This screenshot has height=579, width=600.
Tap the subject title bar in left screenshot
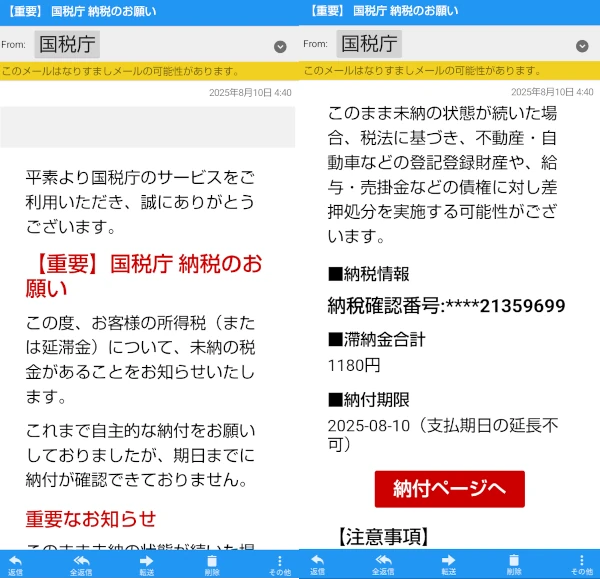click(x=149, y=12)
